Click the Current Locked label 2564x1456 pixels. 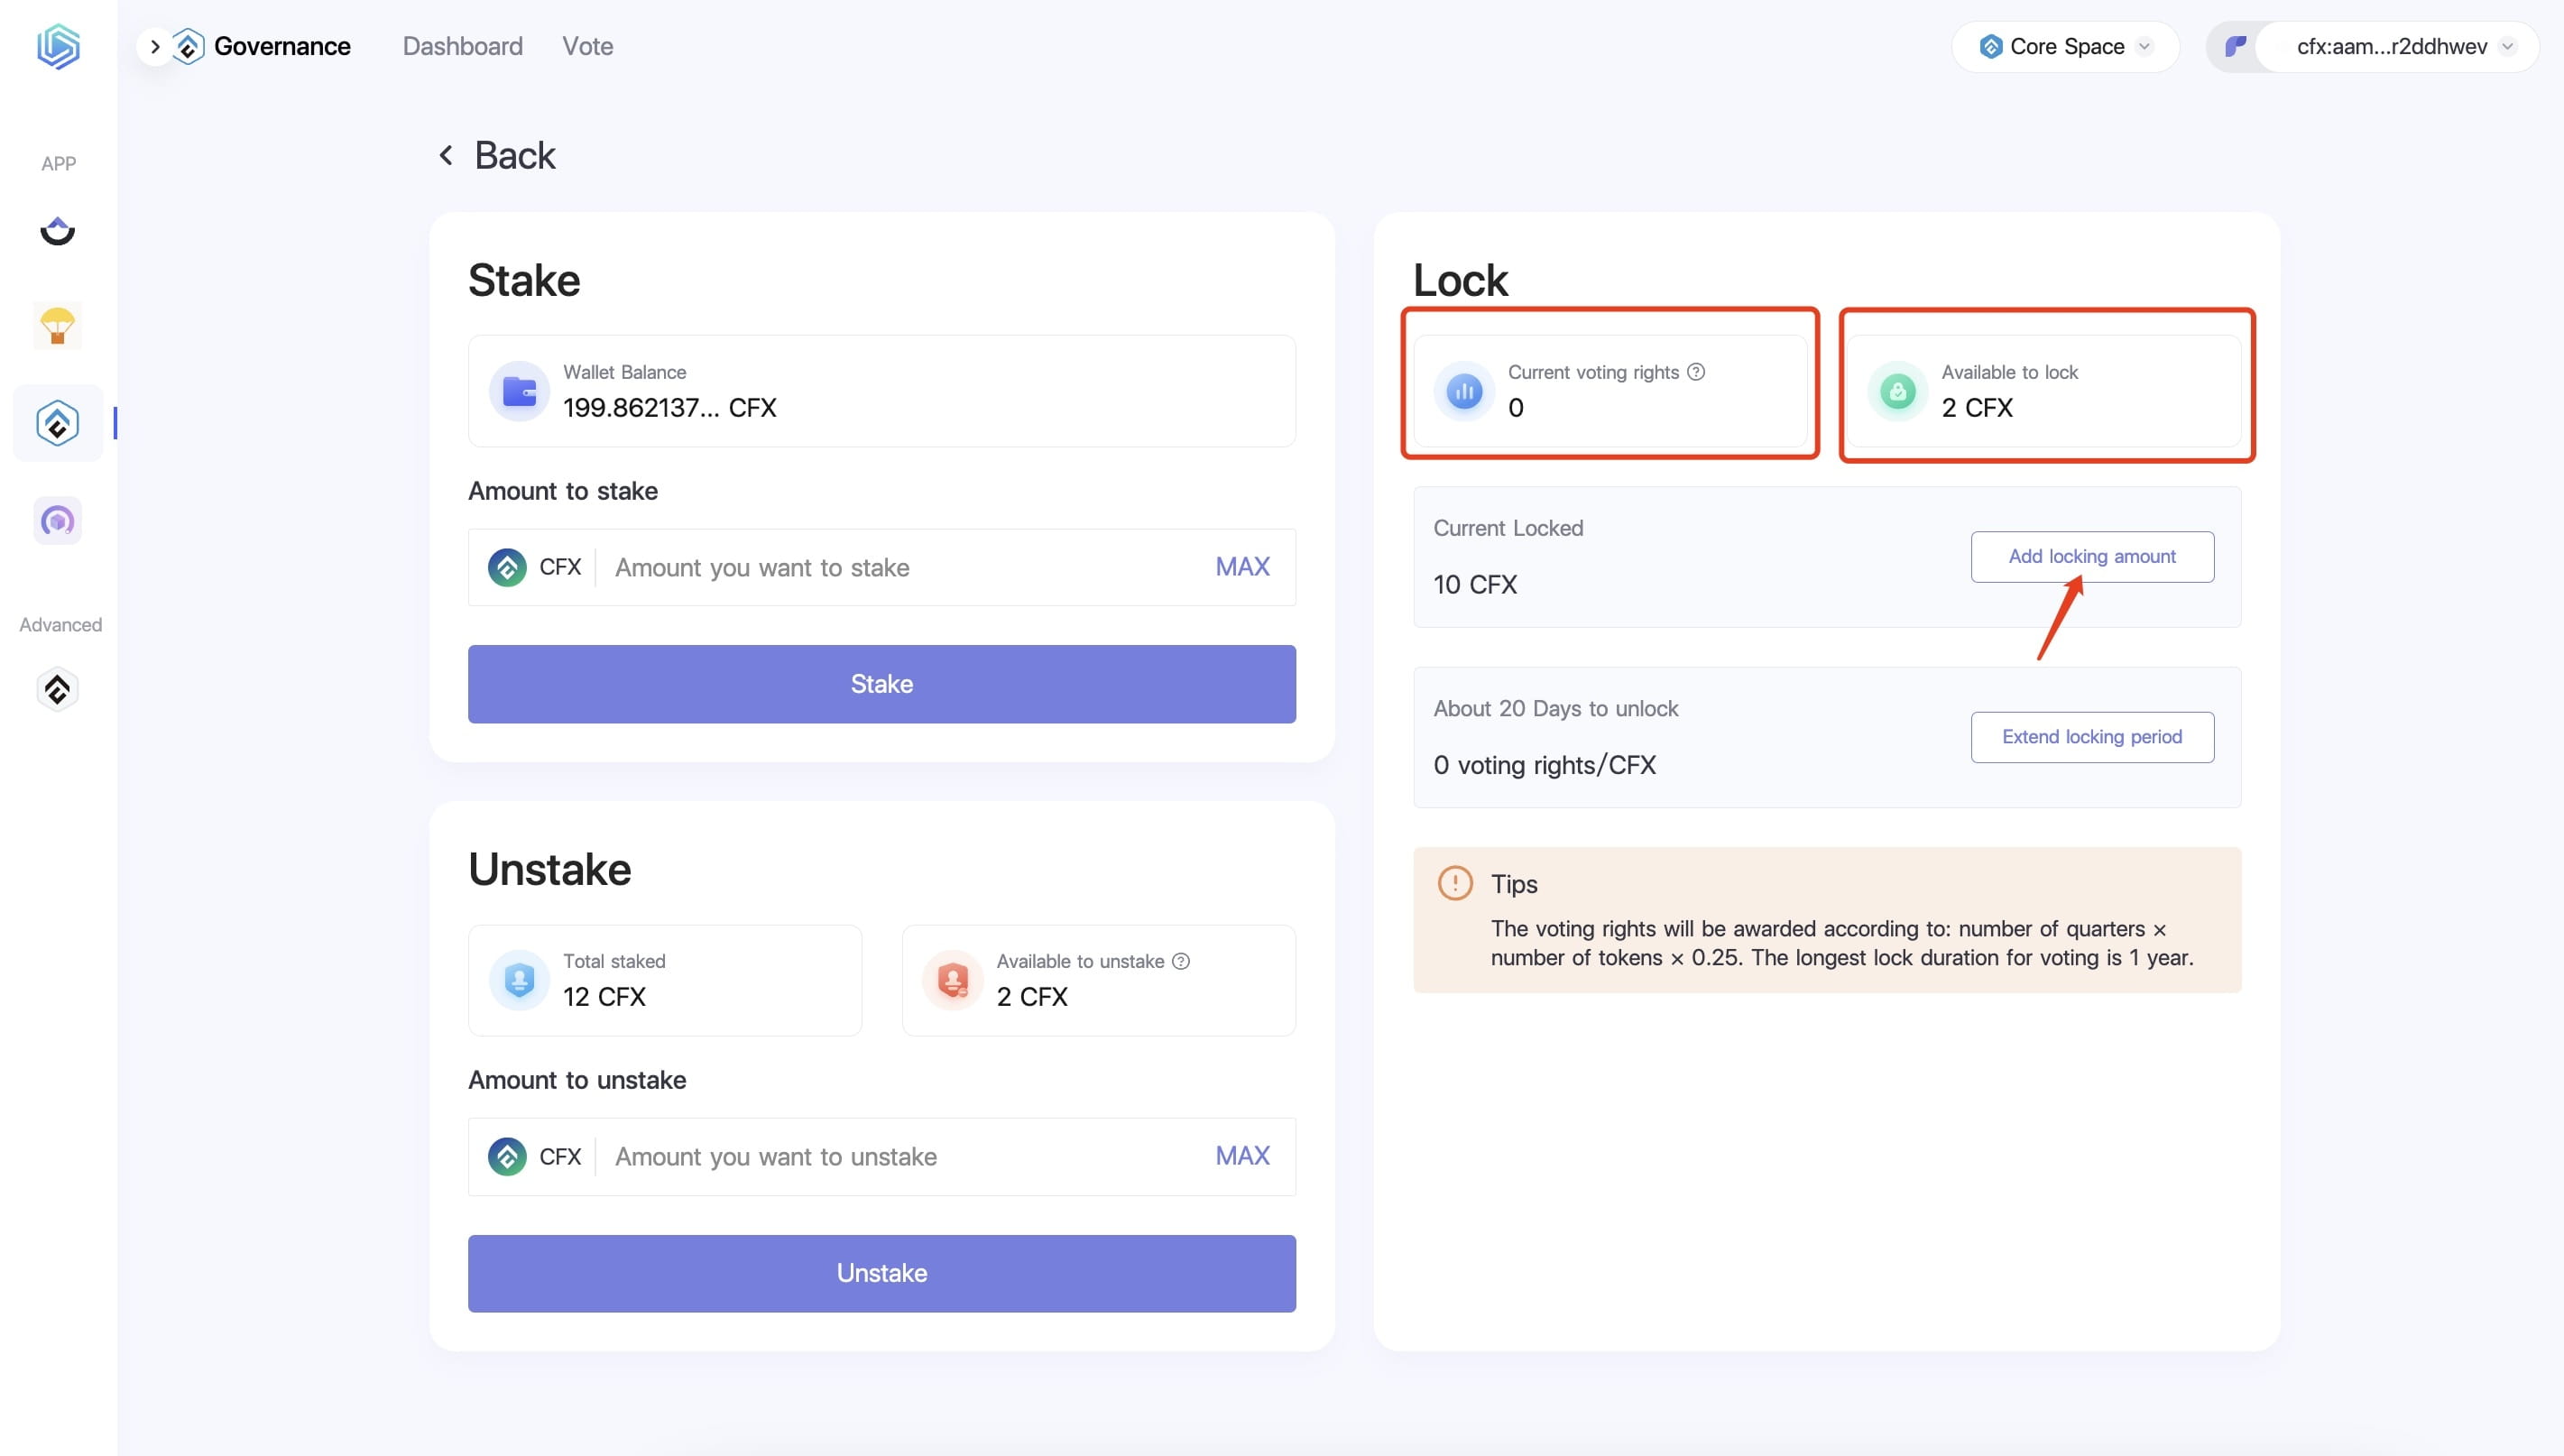pos(1508,528)
